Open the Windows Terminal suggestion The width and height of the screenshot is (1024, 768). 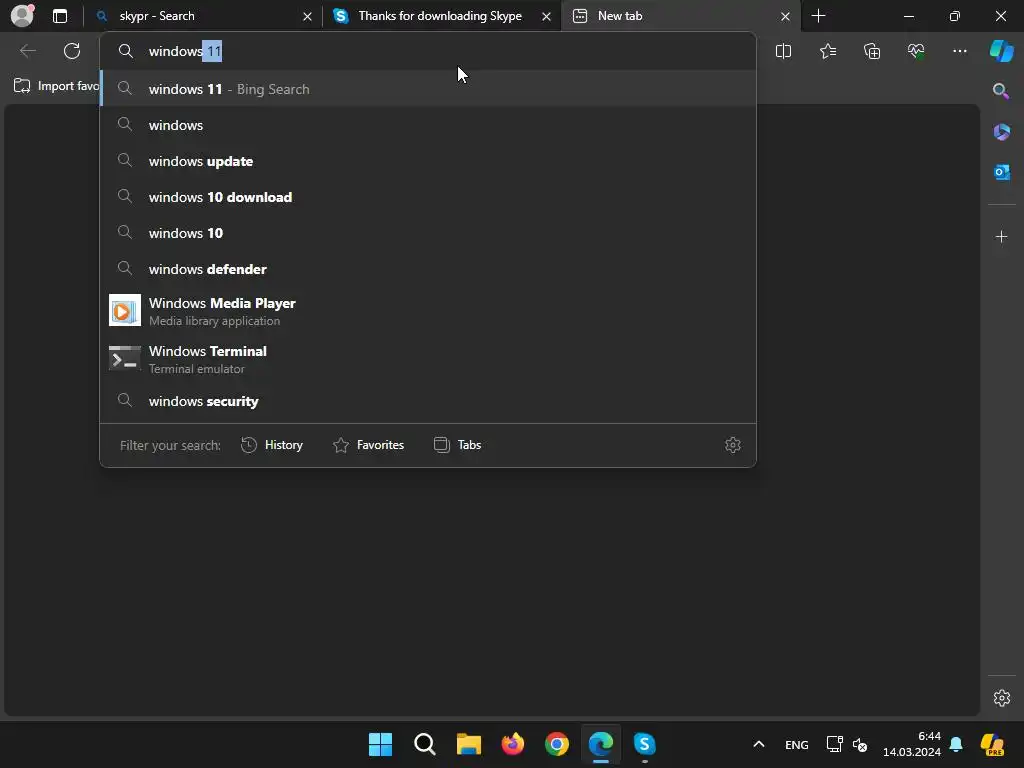pyautogui.click(x=428, y=359)
